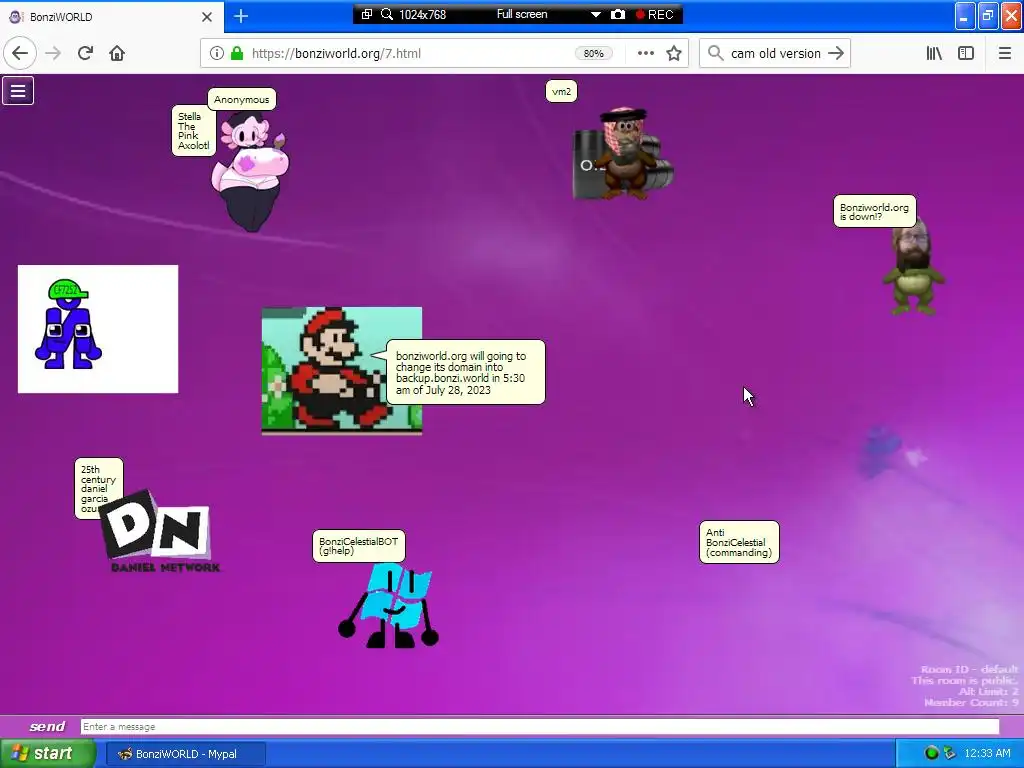Select the BonziWORLD browser tab
1024x768 pixels.
[x=111, y=17]
